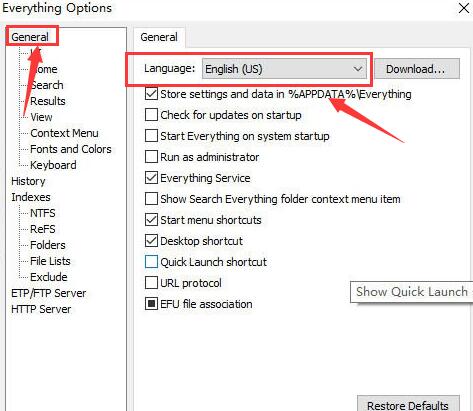Select the General tab in right pane
The height and width of the screenshot is (411, 473).
coord(159,37)
